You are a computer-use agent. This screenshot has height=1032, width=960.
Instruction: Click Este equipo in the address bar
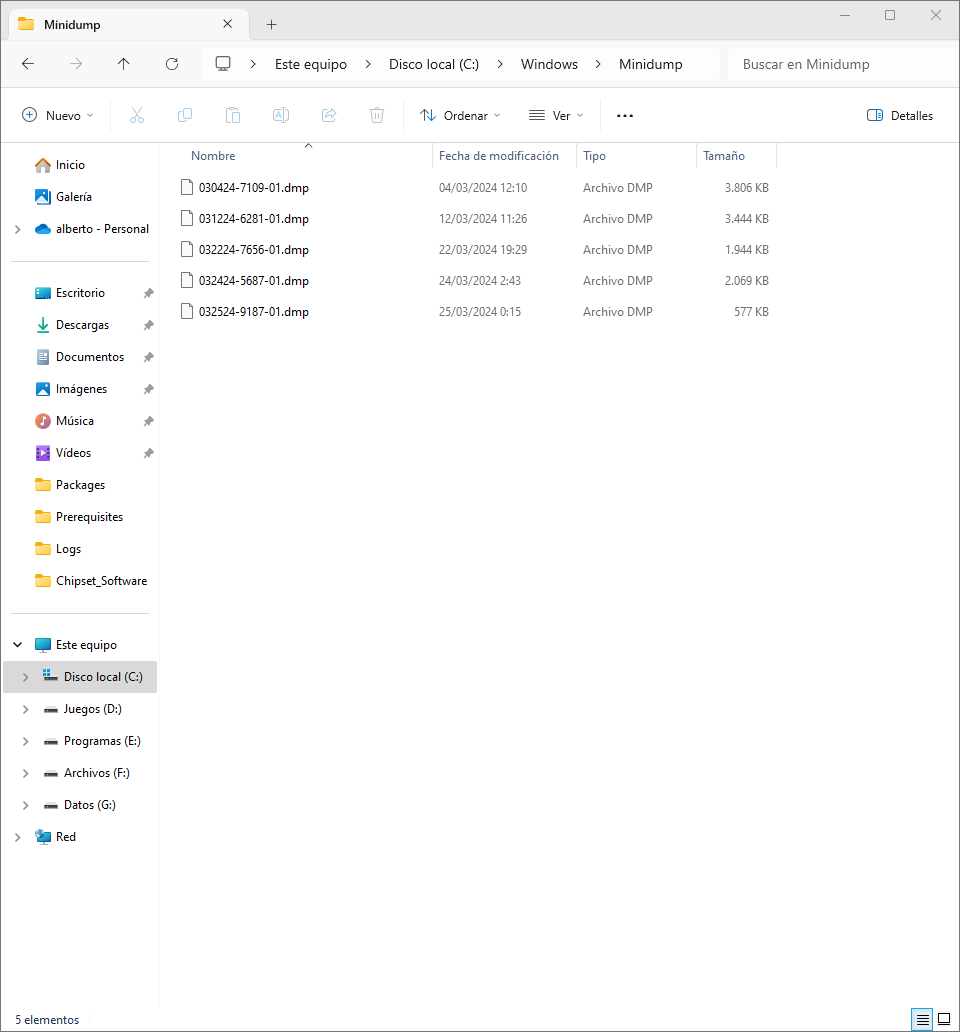point(311,64)
